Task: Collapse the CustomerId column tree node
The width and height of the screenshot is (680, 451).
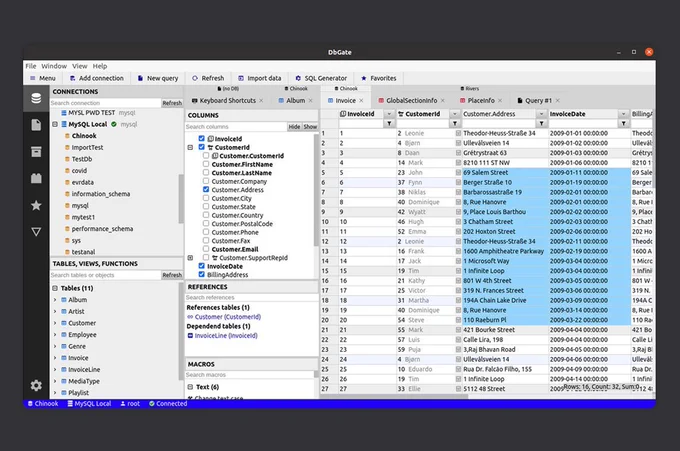Action: point(190,147)
